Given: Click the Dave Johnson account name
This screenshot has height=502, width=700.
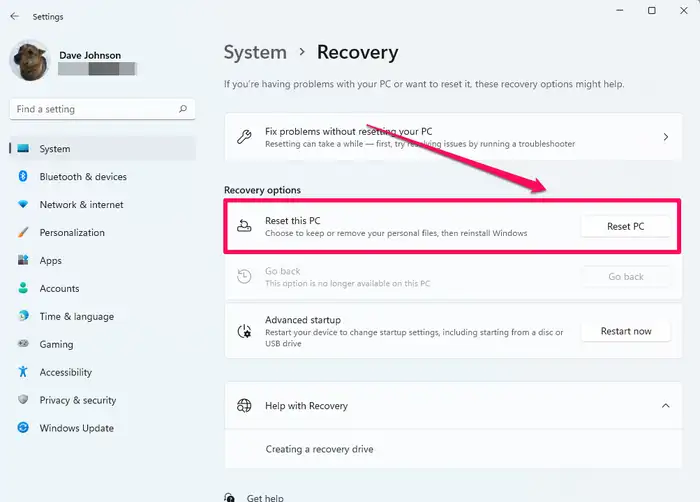Looking at the screenshot, I should [90, 55].
